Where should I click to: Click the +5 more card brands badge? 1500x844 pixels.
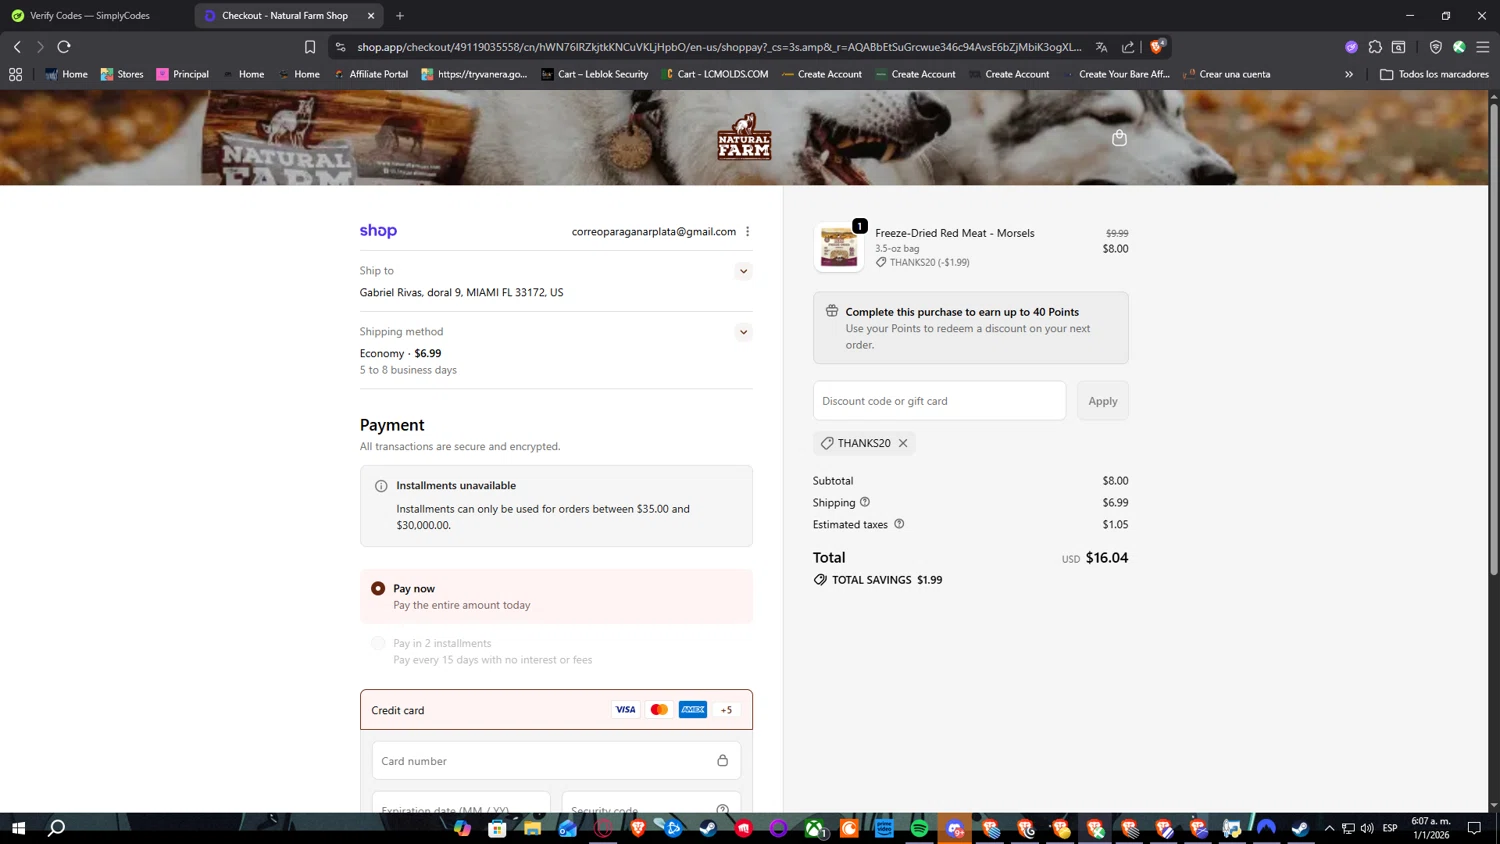pos(726,710)
